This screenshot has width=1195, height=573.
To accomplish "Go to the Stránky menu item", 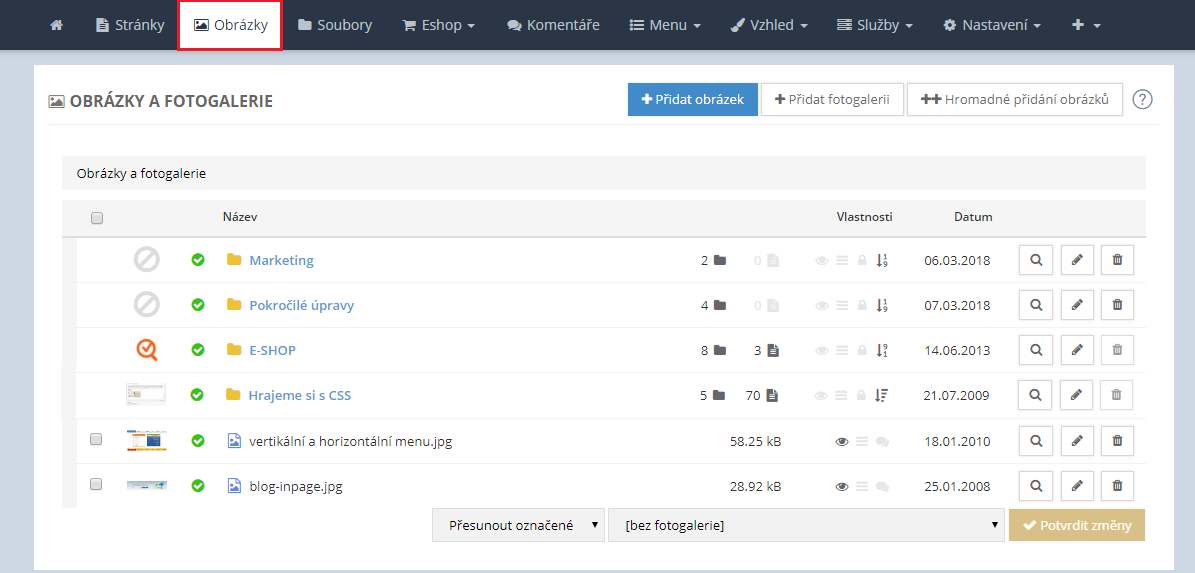I will (130, 25).
